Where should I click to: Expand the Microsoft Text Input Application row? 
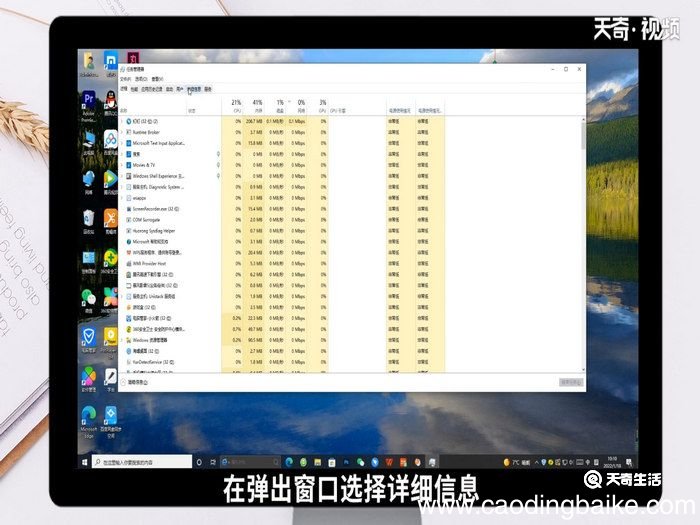pos(122,143)
